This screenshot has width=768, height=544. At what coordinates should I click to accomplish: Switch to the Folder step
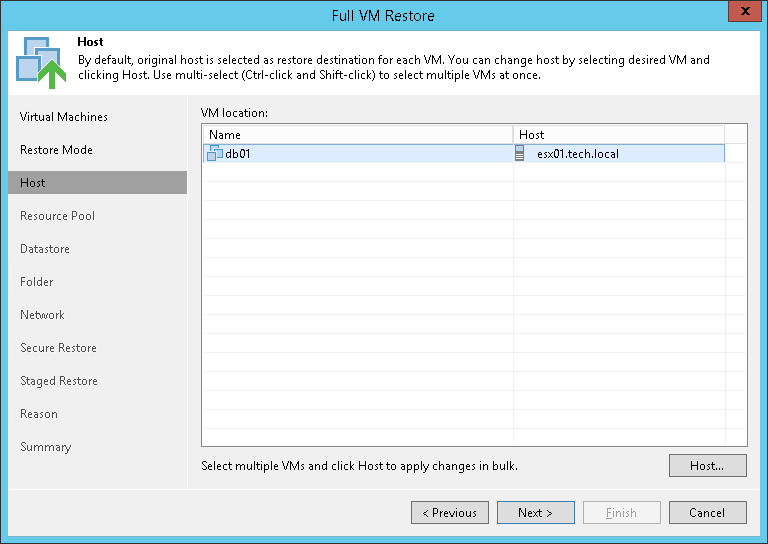(x=37, y=282)
